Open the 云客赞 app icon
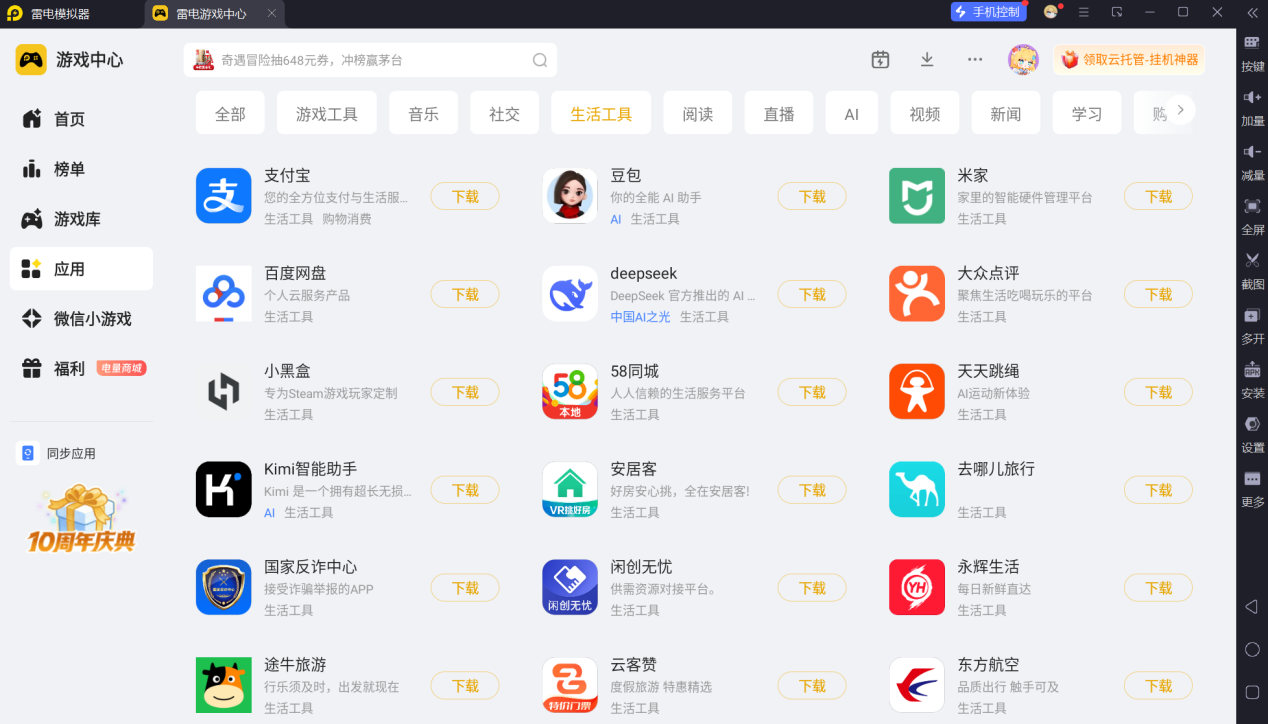This screenshot has height=724, width=1268. [x=570, y=686]
